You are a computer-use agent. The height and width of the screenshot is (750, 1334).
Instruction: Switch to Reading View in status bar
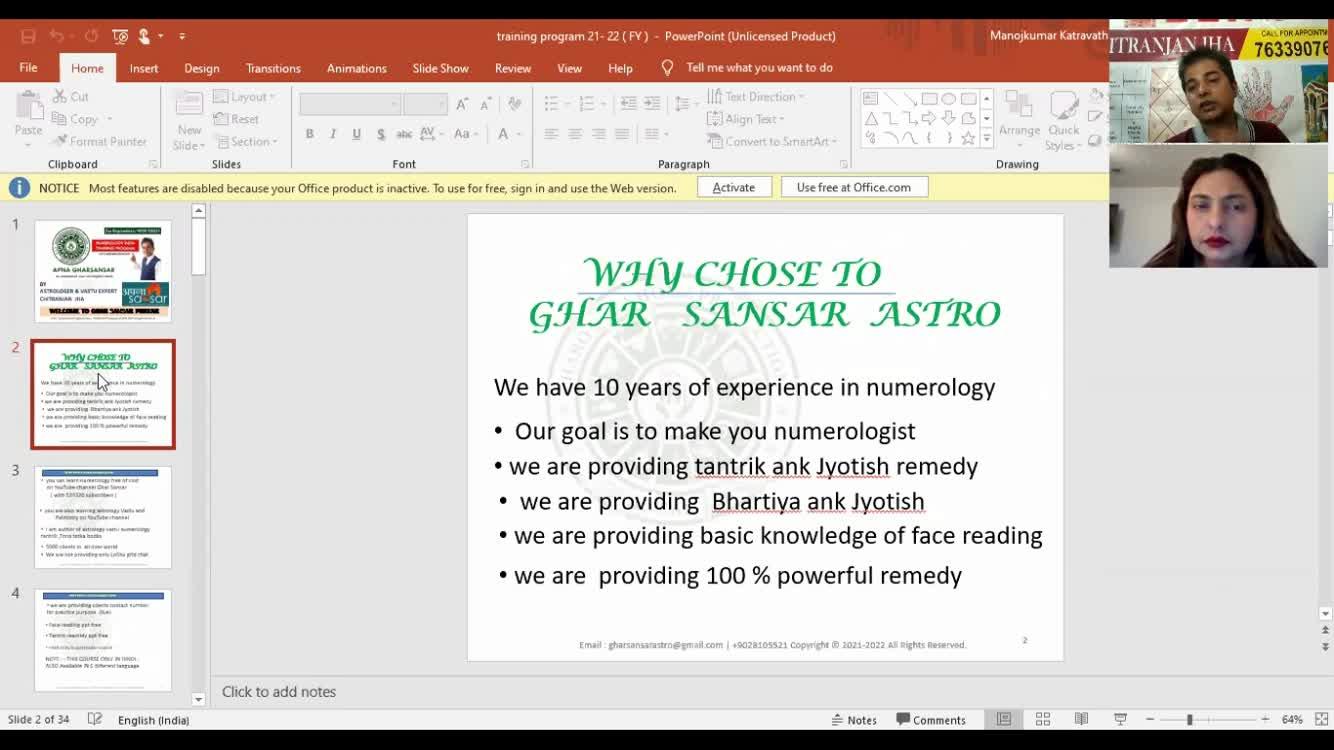pos(1081,719)
